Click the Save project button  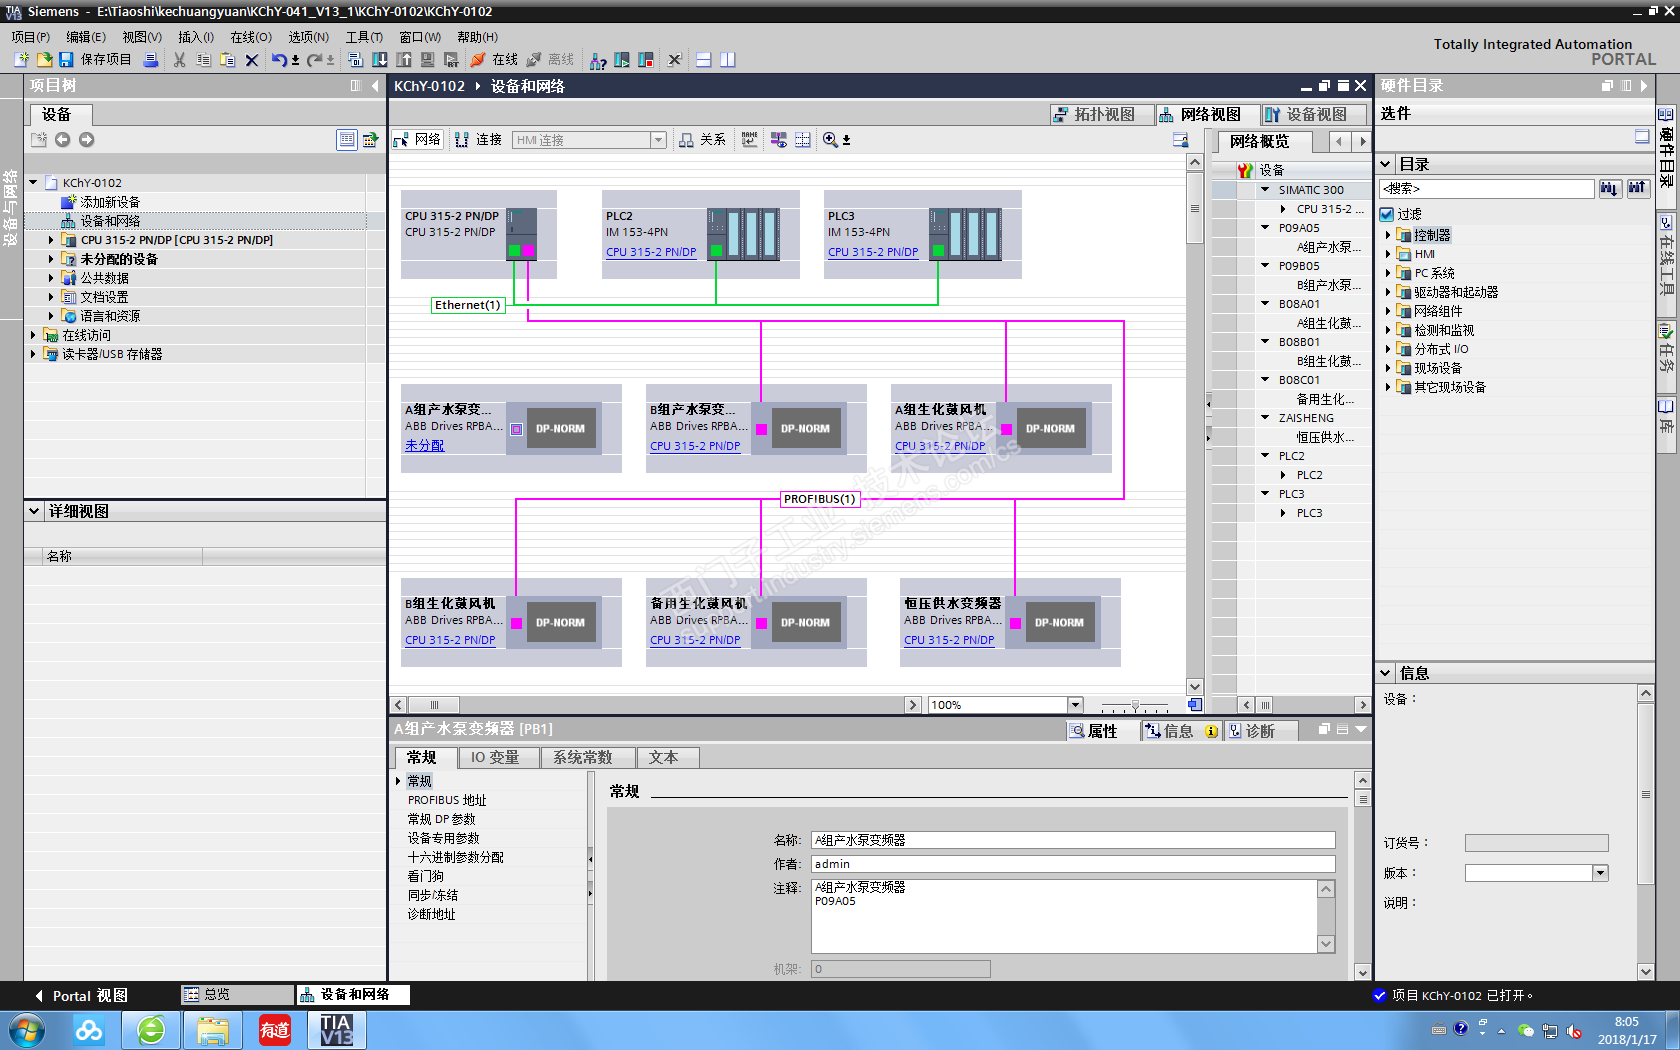(x=95, y=60)
